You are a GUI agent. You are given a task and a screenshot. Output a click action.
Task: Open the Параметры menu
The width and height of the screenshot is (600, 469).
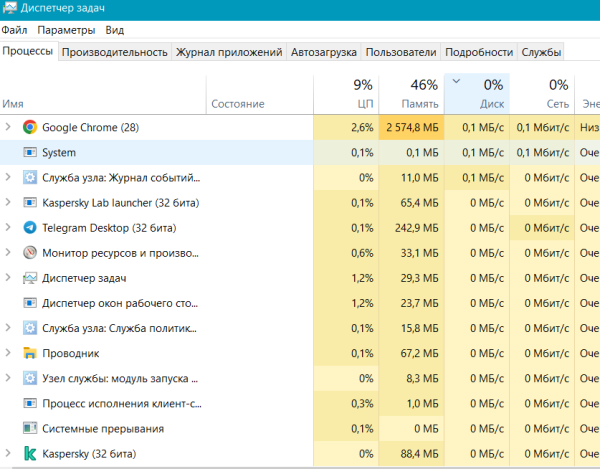coord(67,31)
